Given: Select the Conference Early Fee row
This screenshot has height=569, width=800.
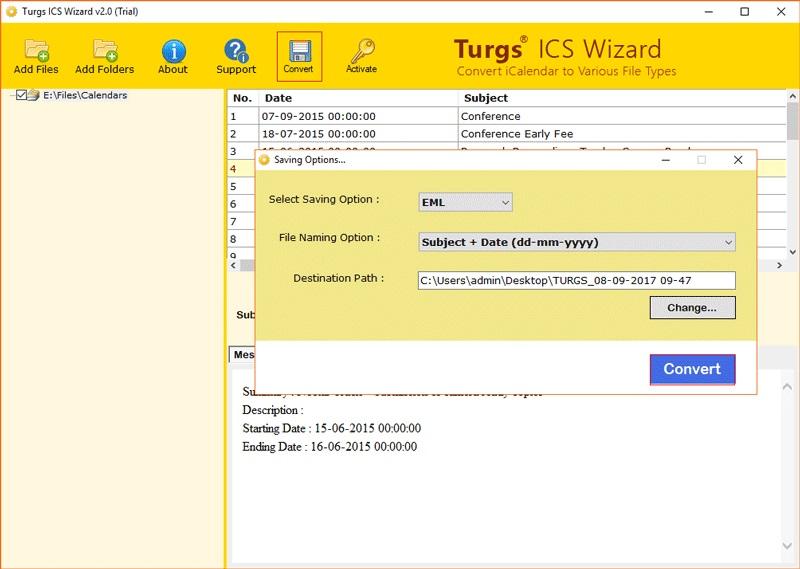Looking at the screenshot, I should 508,134.
